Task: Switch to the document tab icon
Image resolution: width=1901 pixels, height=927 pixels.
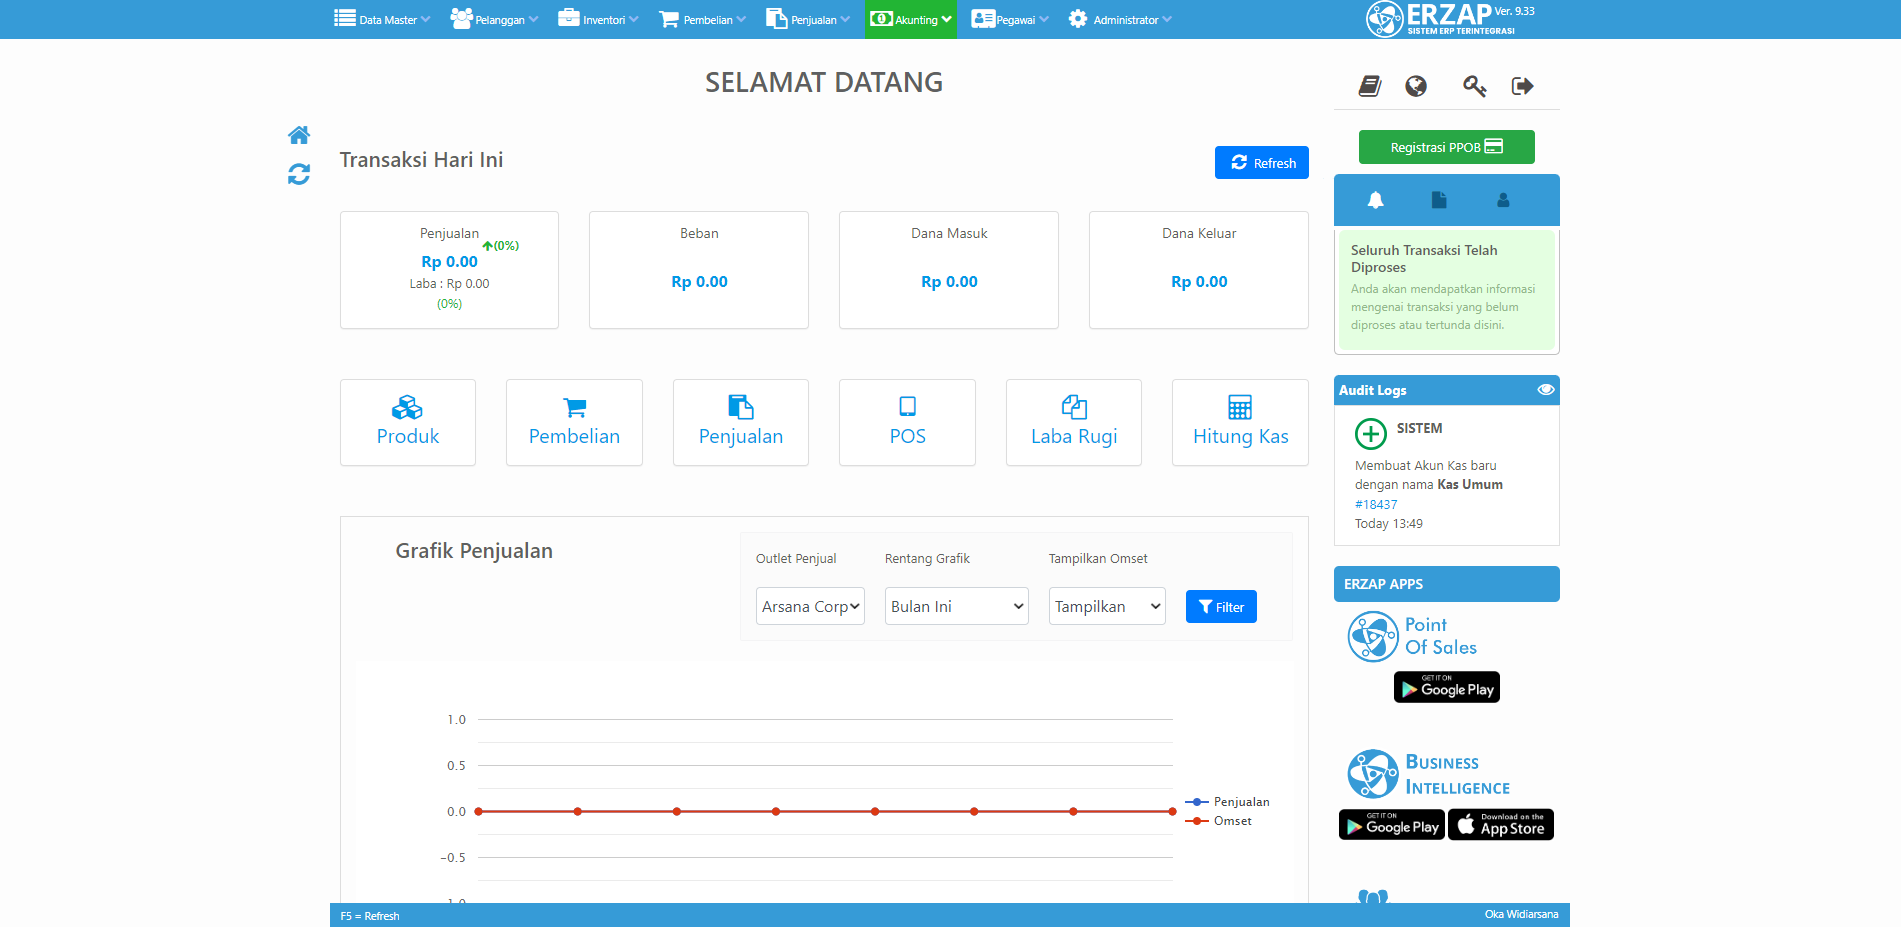Action: 1439,200
